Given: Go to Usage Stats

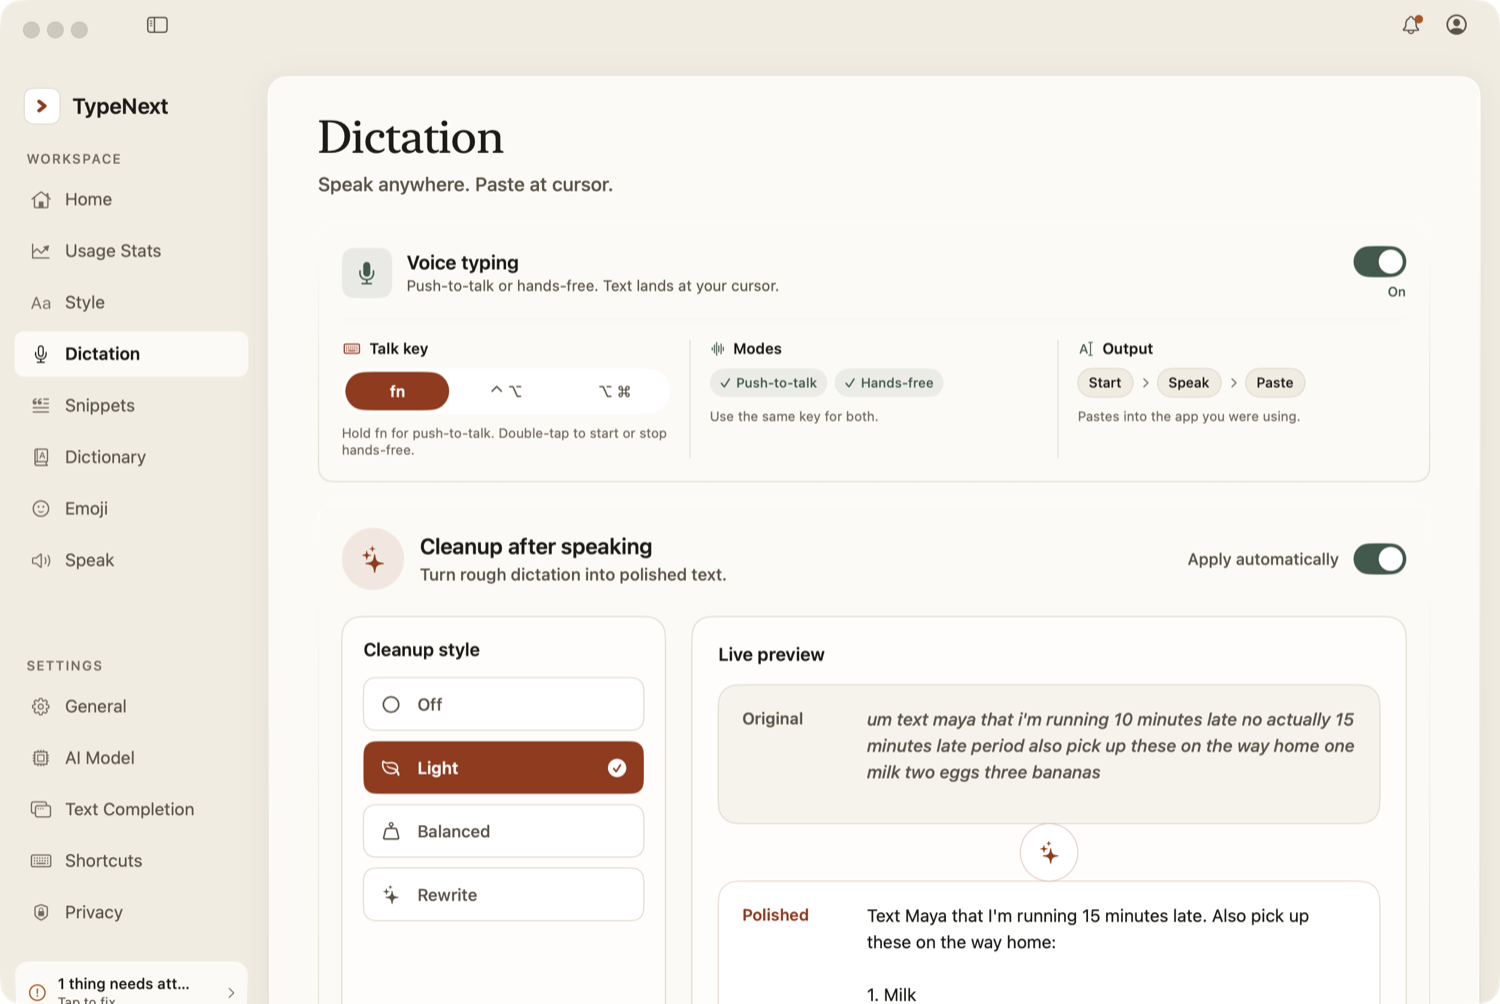Looking at the screenshot, I should 131,251.
